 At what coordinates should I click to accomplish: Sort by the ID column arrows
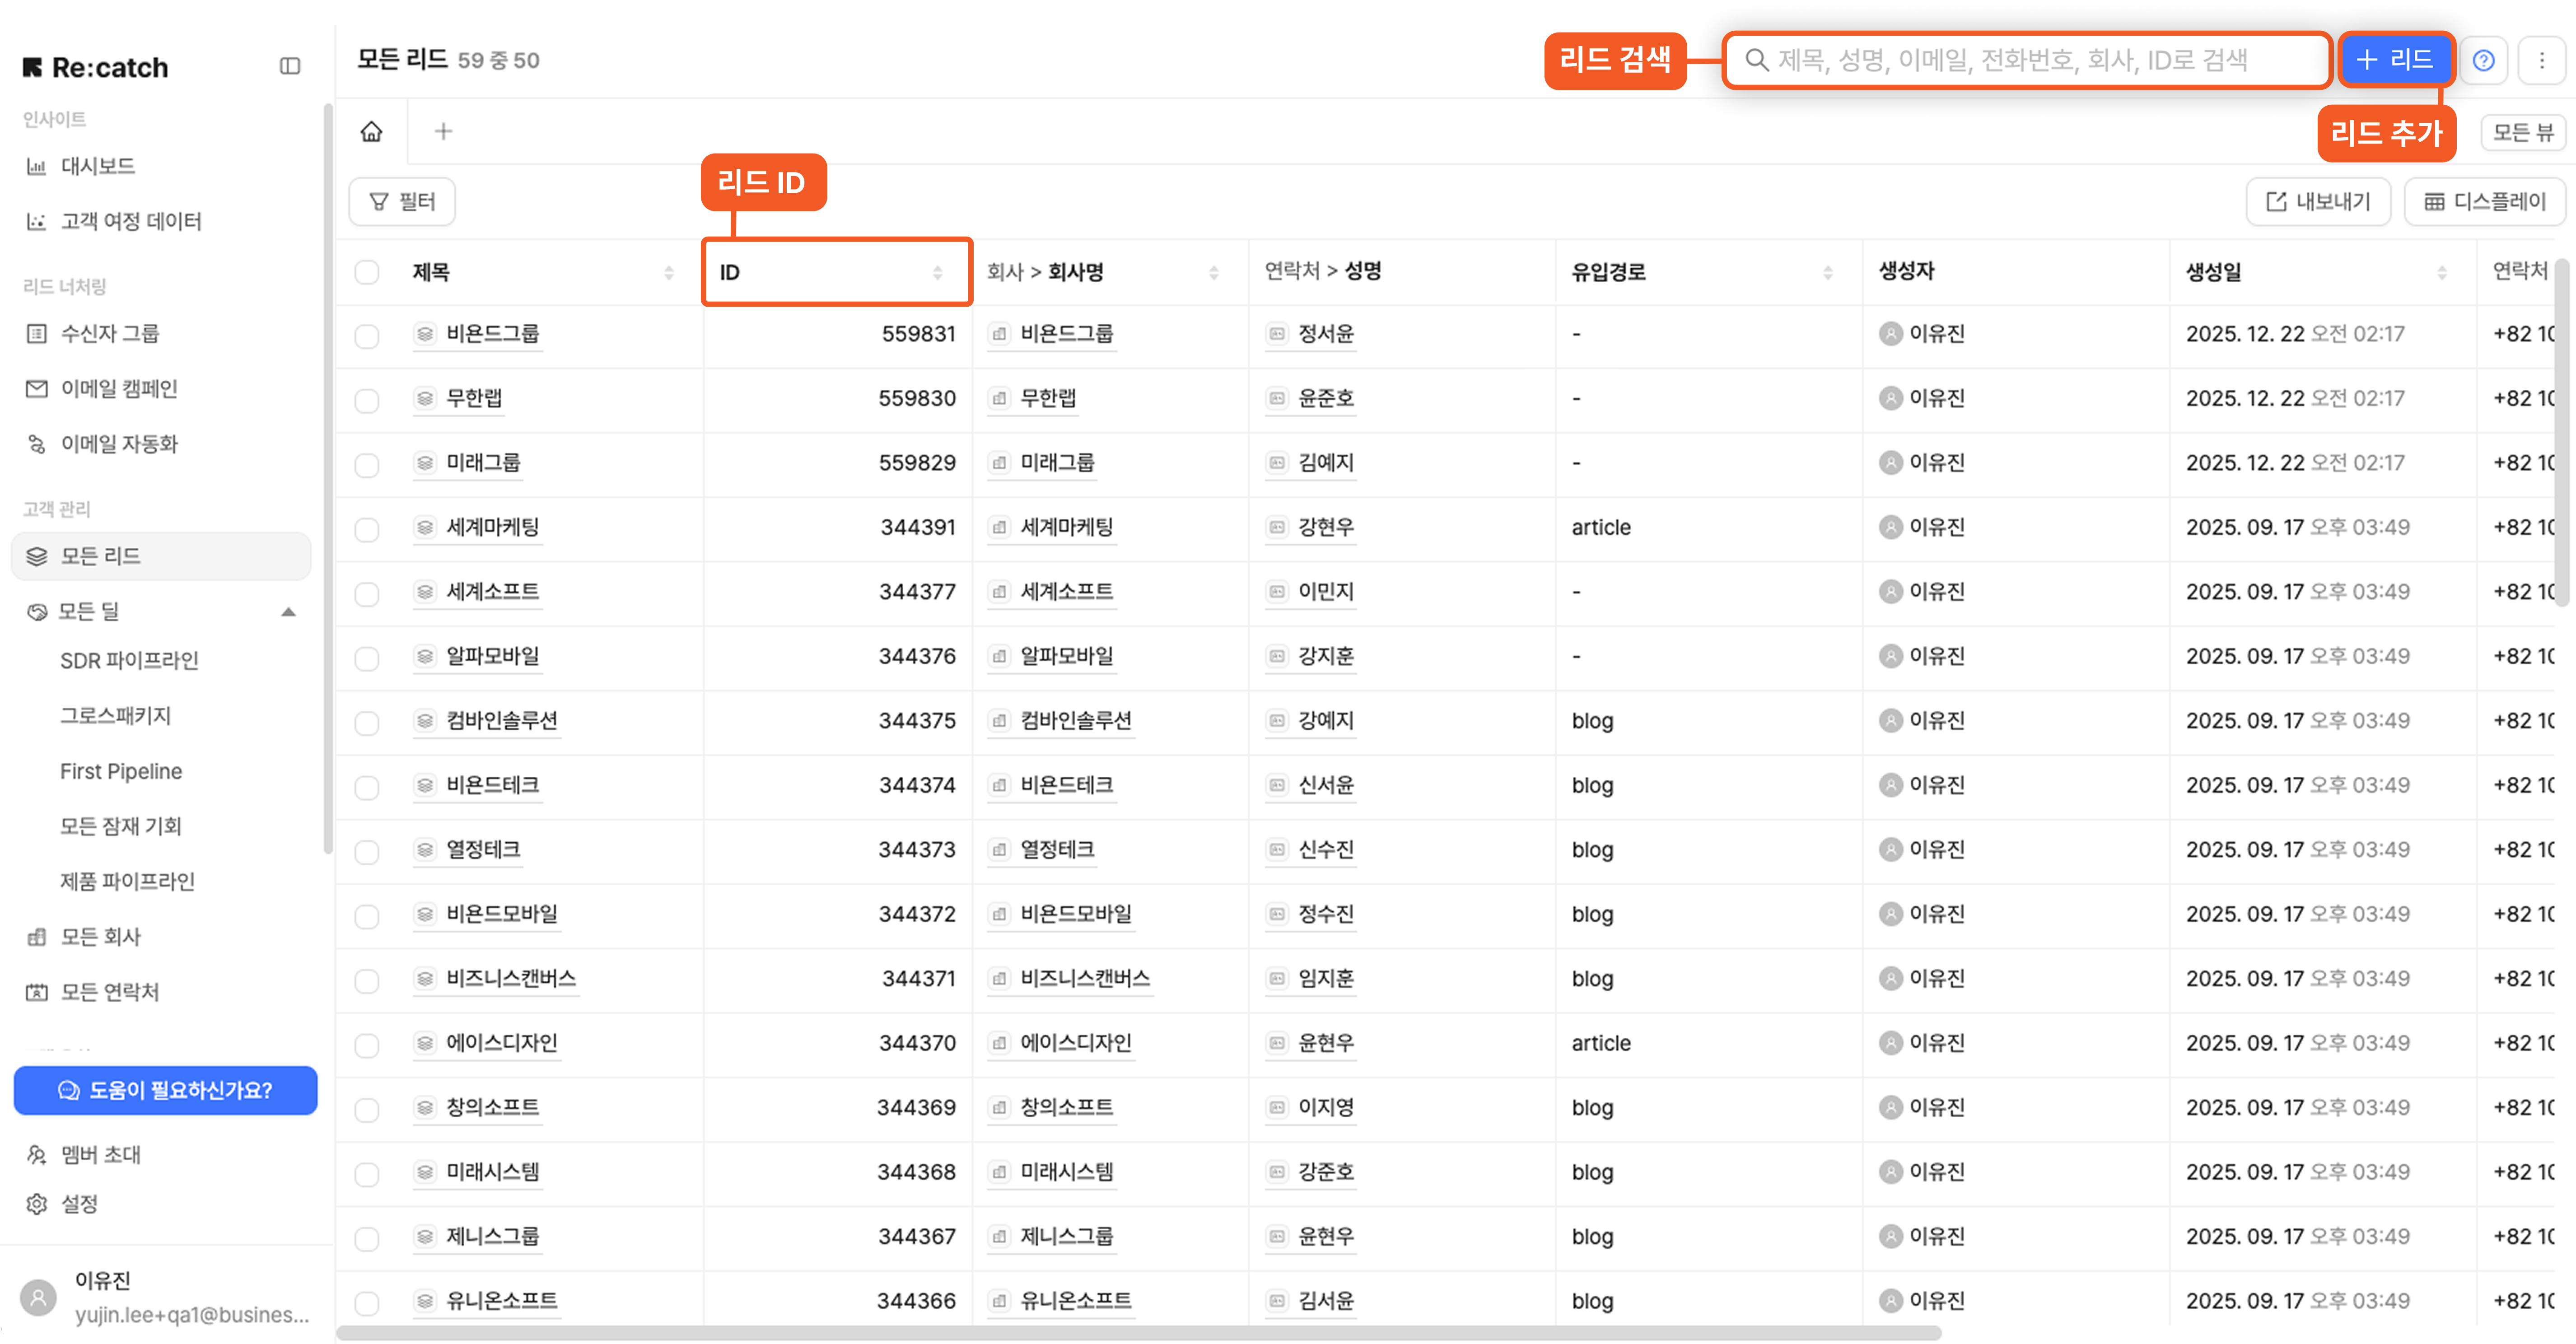937,272
